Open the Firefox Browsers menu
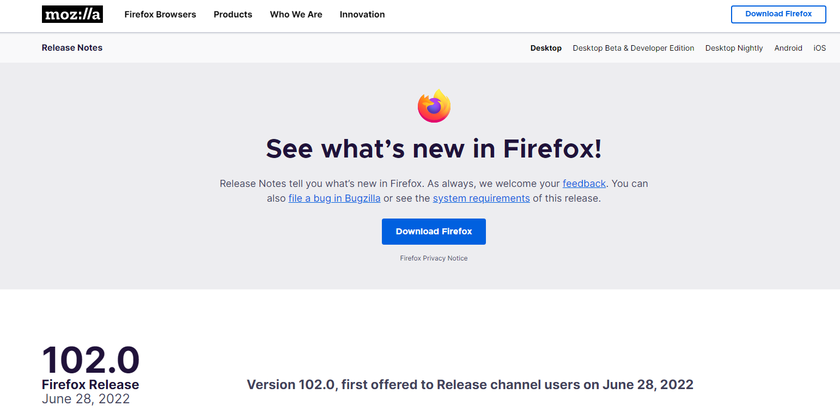Viewport: 840px width, 412px height. 160,15
